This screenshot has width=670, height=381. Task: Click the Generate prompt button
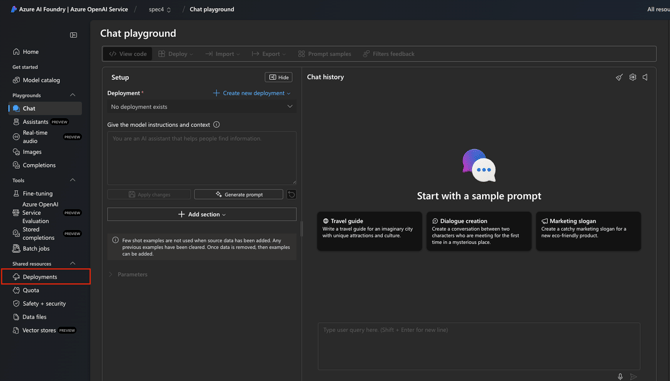coord(238,194)
